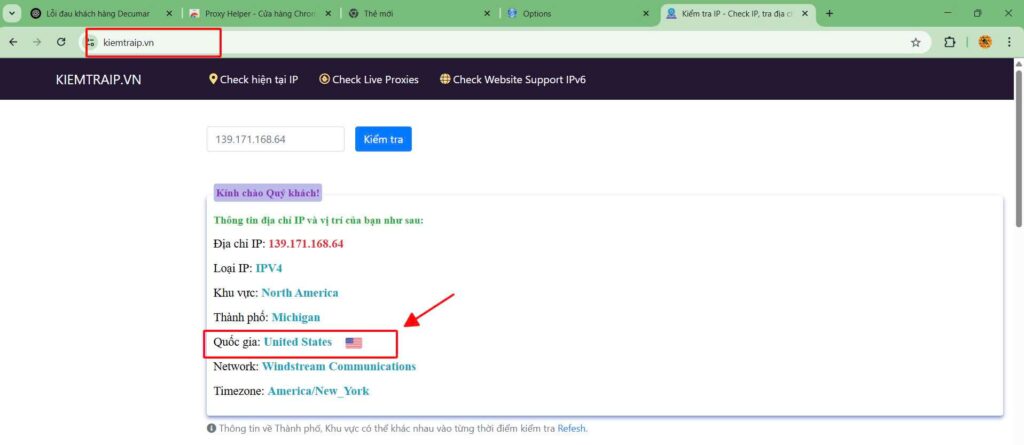Close the Proxy Helper tab
The image size is (1024, 445).
(x=328, y=13)
